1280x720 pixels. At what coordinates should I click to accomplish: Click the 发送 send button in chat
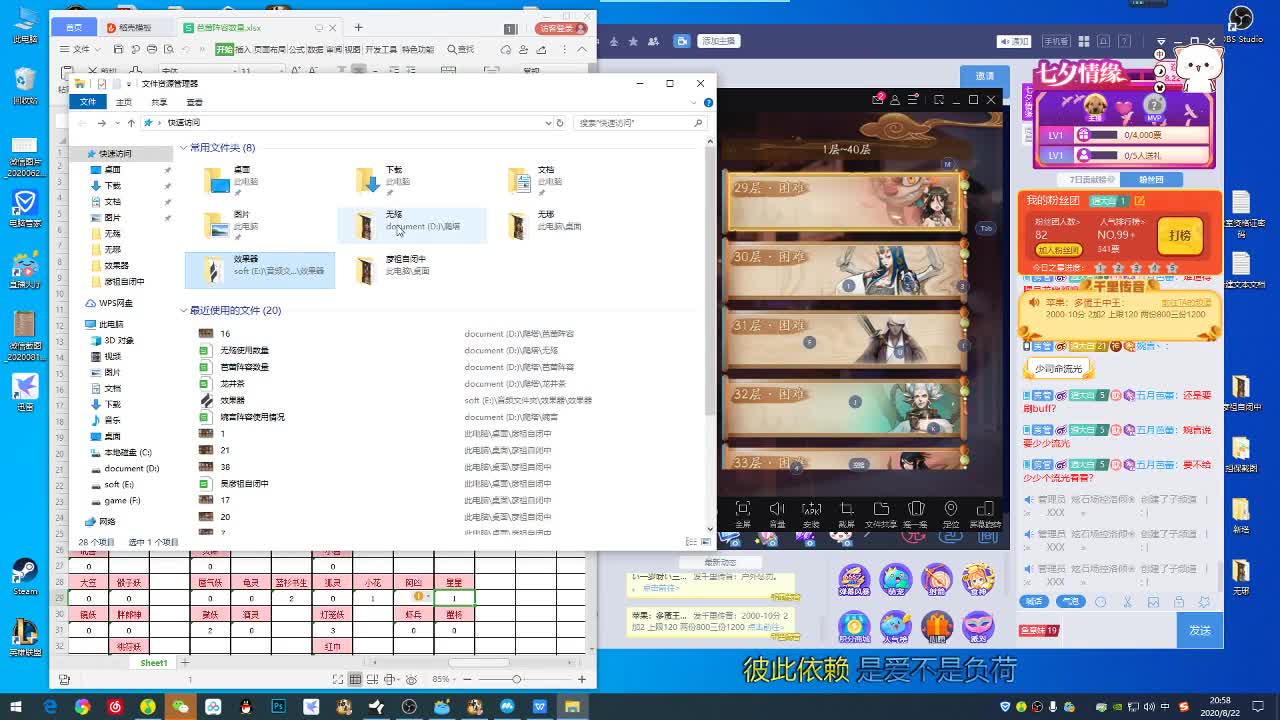1200,630
